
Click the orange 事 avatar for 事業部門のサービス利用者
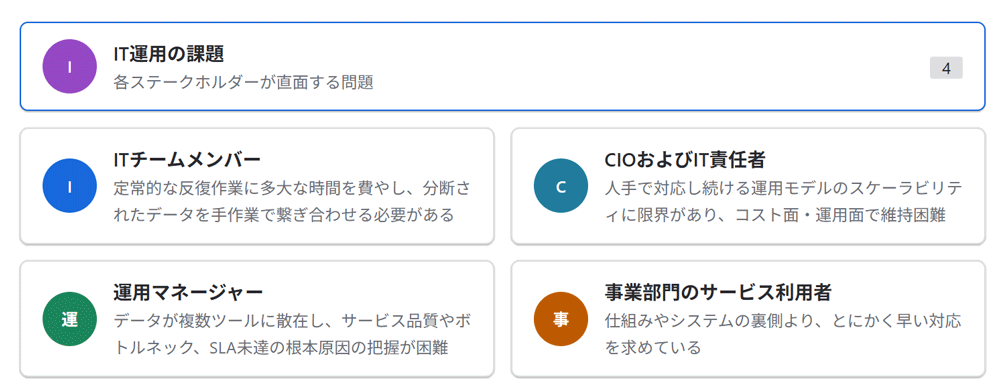point(561,319)
